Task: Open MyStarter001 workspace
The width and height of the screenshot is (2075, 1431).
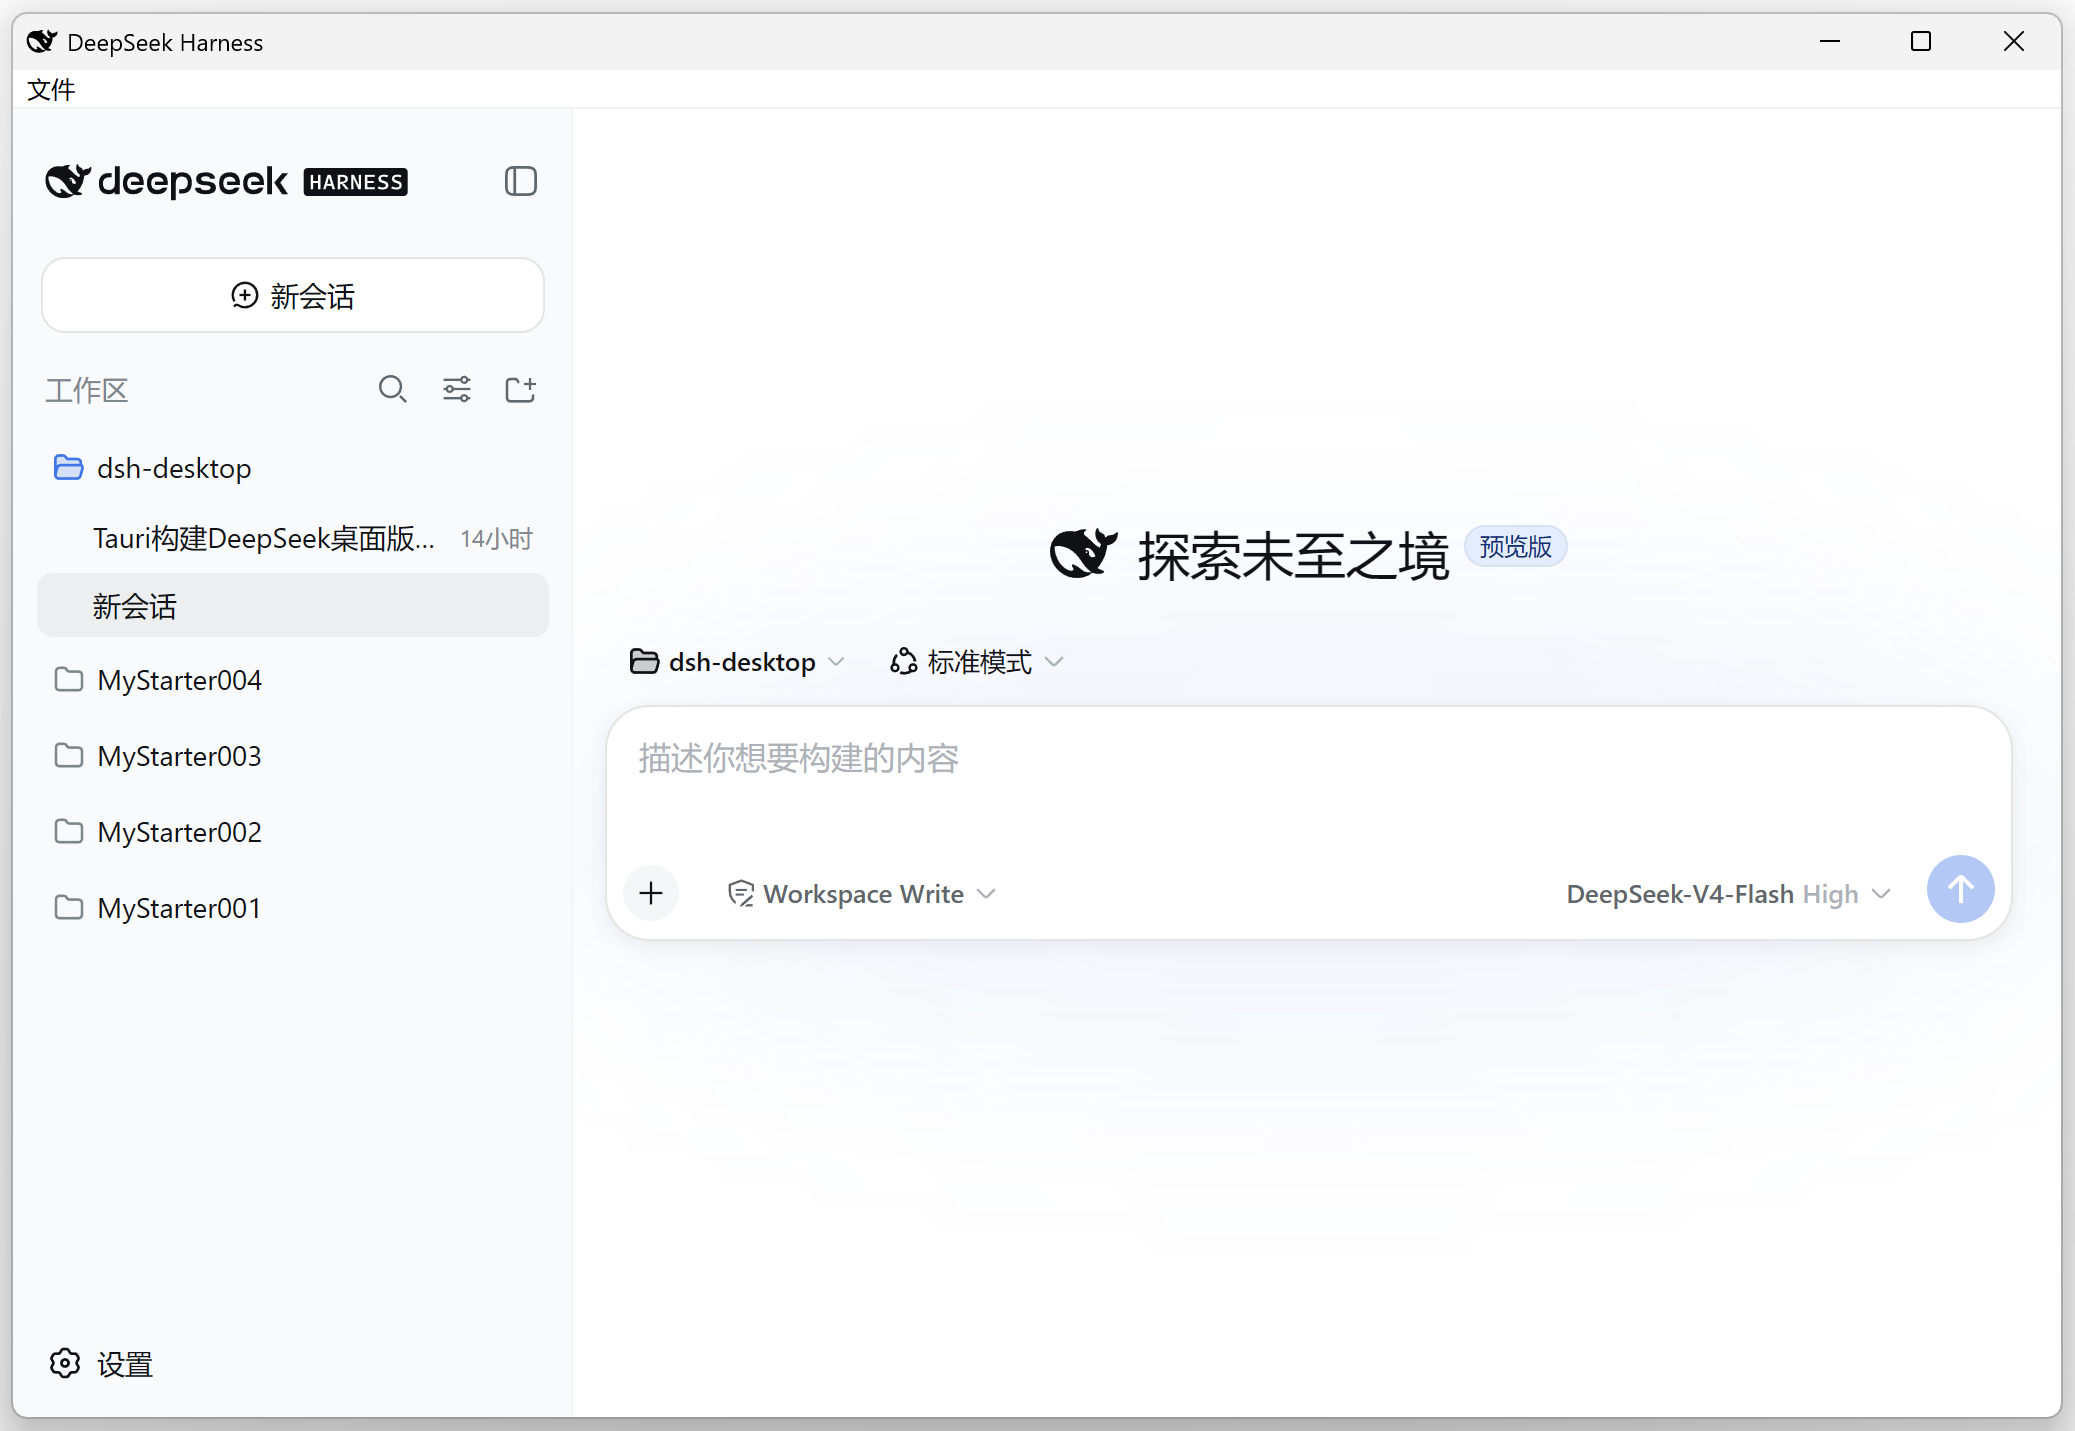Action: click(293, 908)
